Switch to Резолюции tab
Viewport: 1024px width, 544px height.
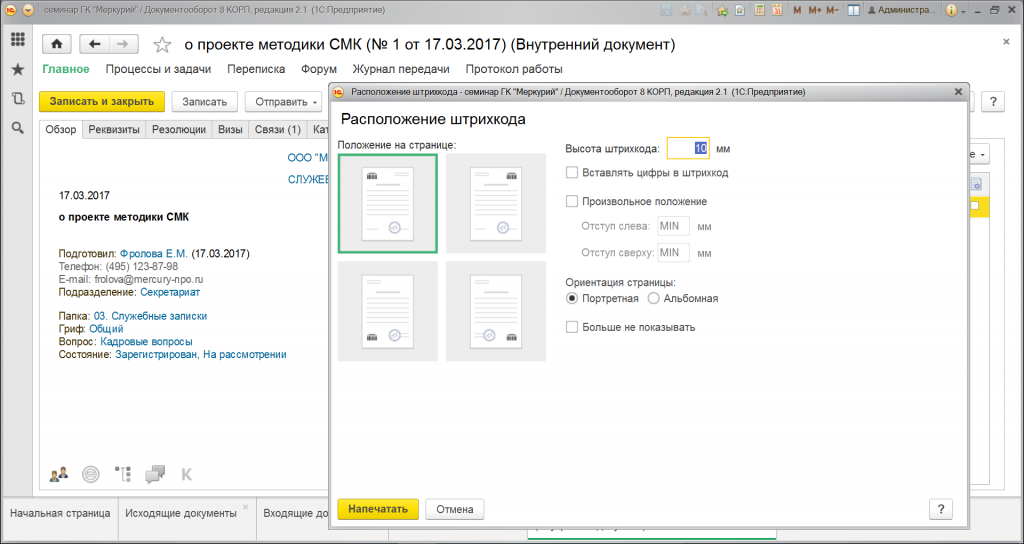[x=179, y=129]
